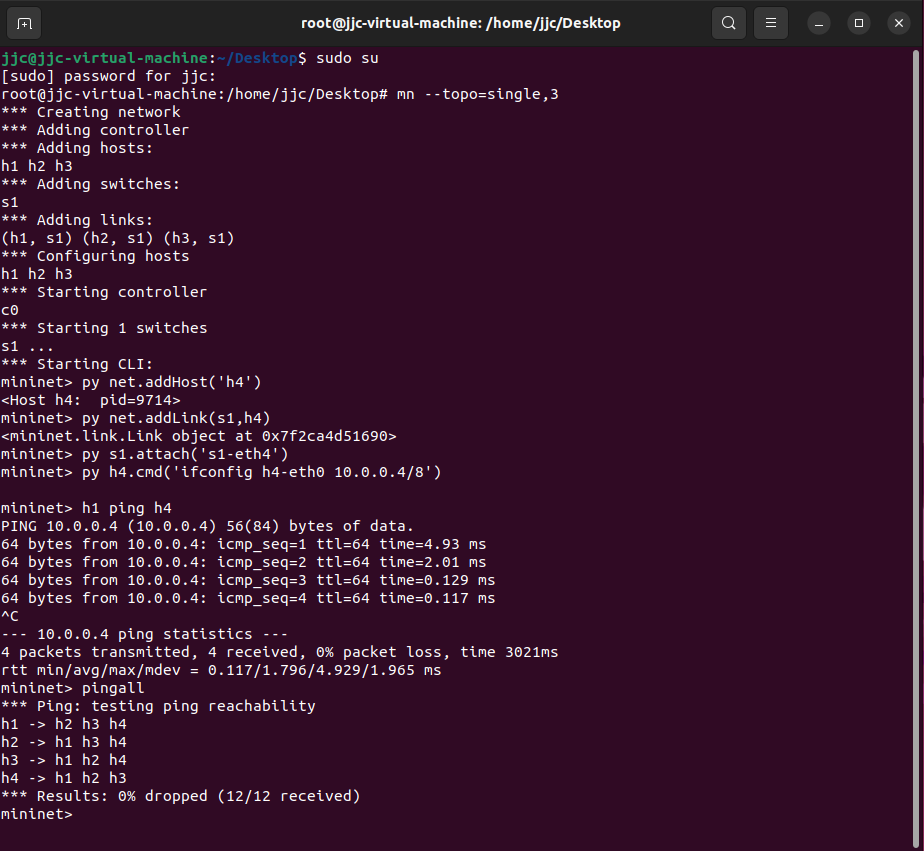Click '*** Results: 0% dropped' line
Viewport: 924px width, 851px height.
pyautogui.click(x=180, y=796)
